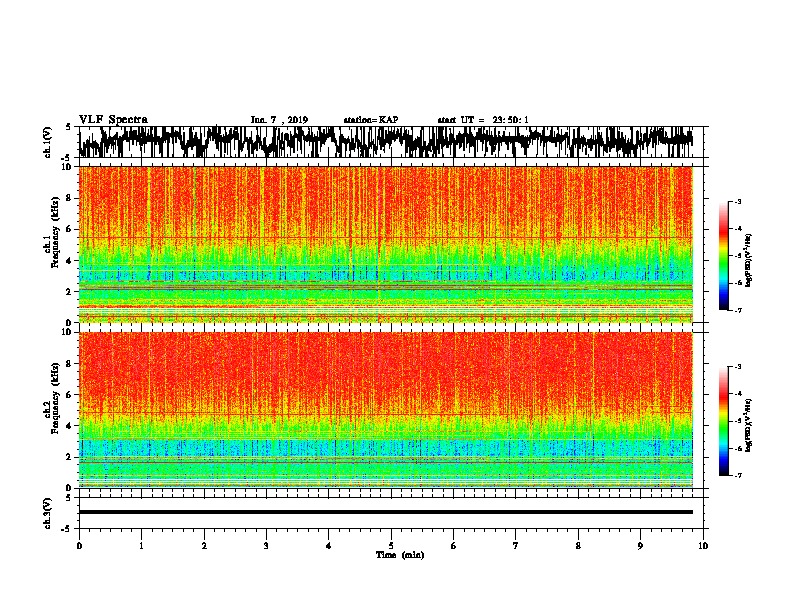Image resolution: width=792 pixels, height=612 pixels.
Task: Click the "VLF Spectra" title text
Action: click(x=113, y=120)
